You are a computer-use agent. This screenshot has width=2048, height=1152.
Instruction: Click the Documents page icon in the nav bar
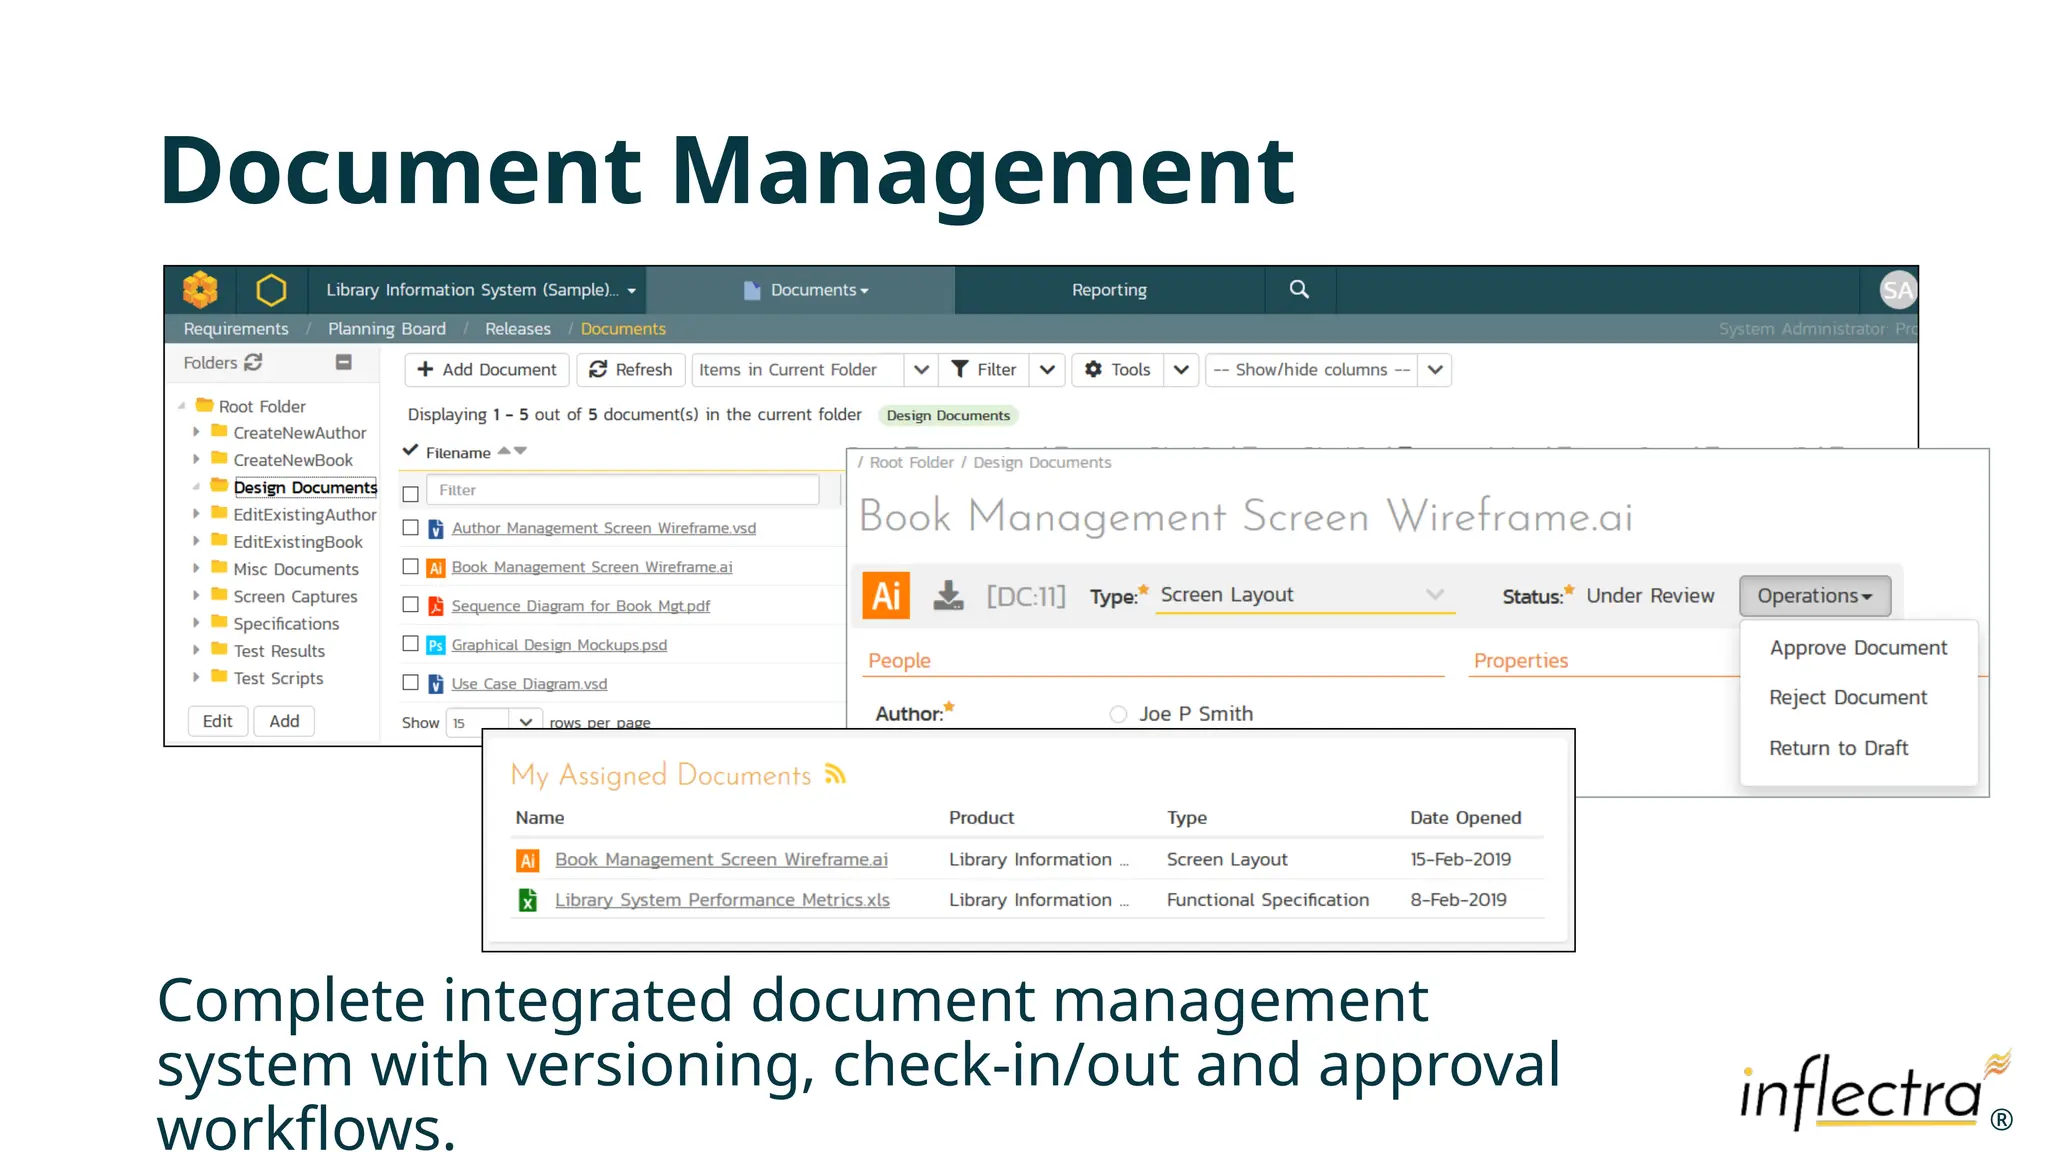(x=752, y=290)
